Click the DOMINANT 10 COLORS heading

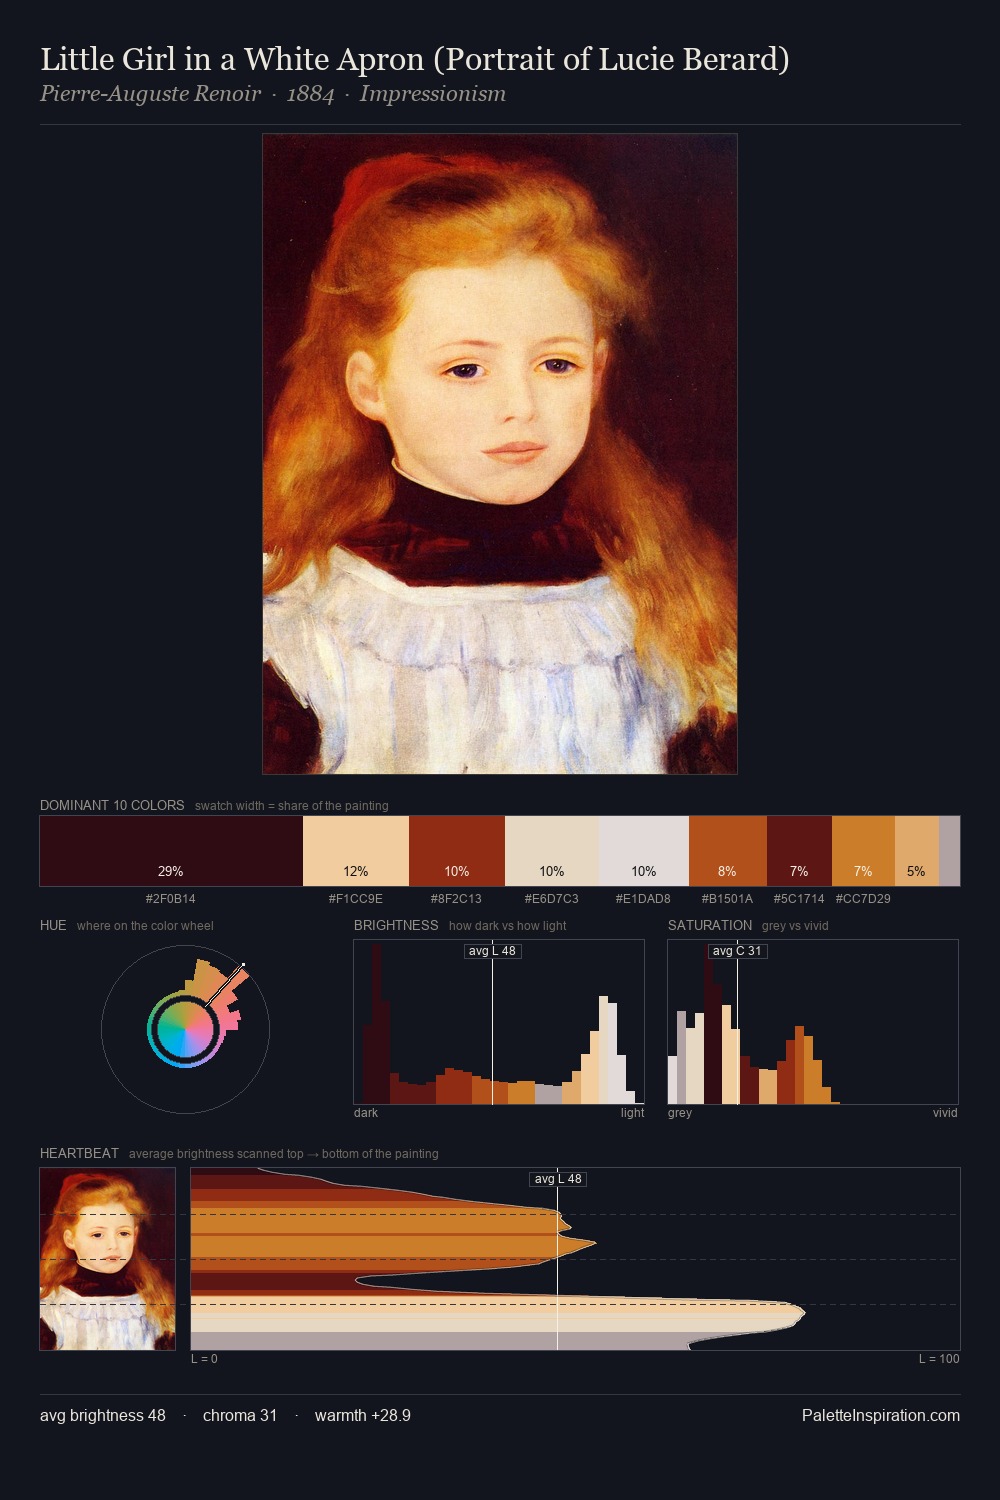[112, 805]
